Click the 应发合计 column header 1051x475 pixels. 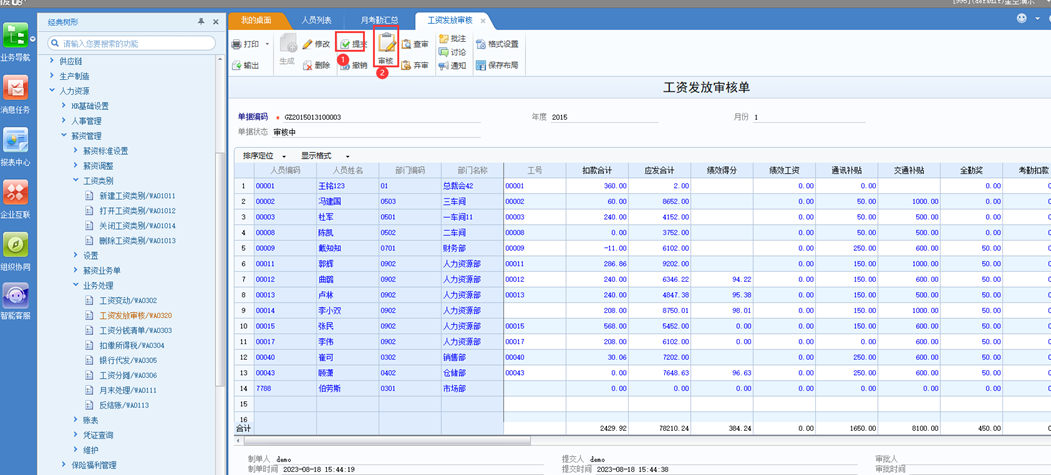coord(660,169)
